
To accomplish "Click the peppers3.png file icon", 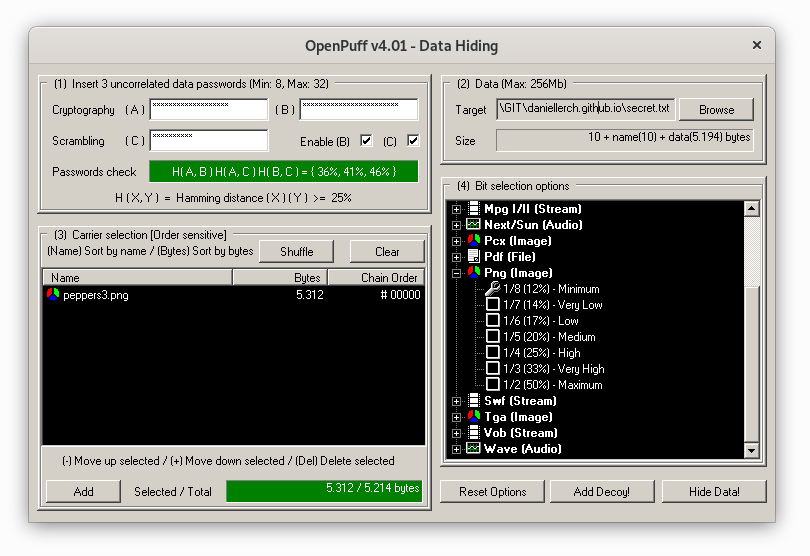I will click(x=53, y=295).
